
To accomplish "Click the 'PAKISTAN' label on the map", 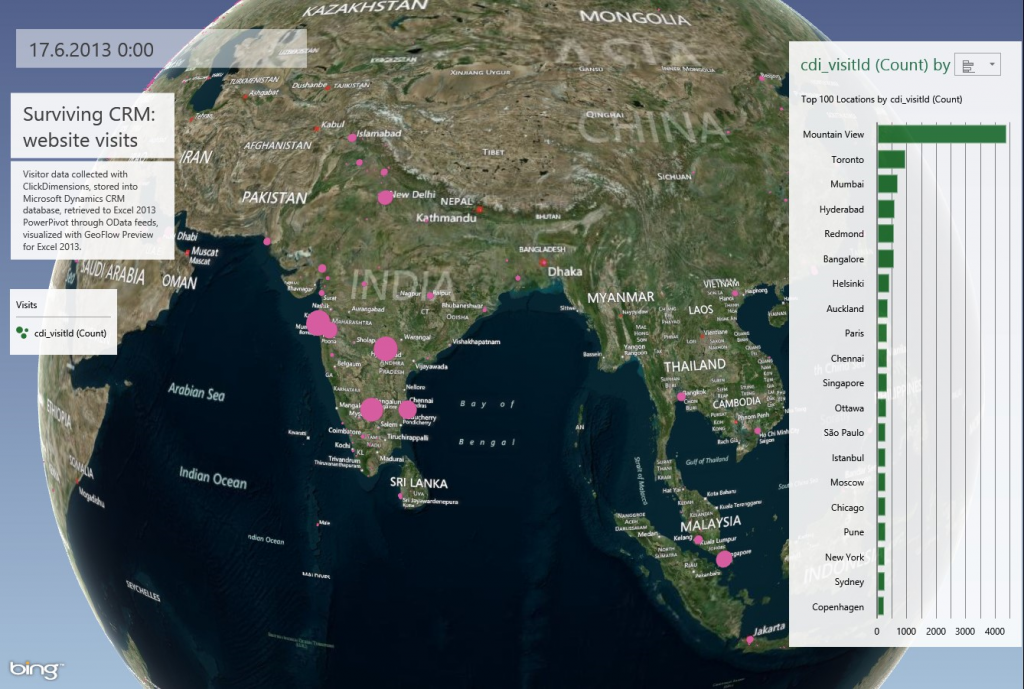I will pyautogui.click(x=274, y=197).
